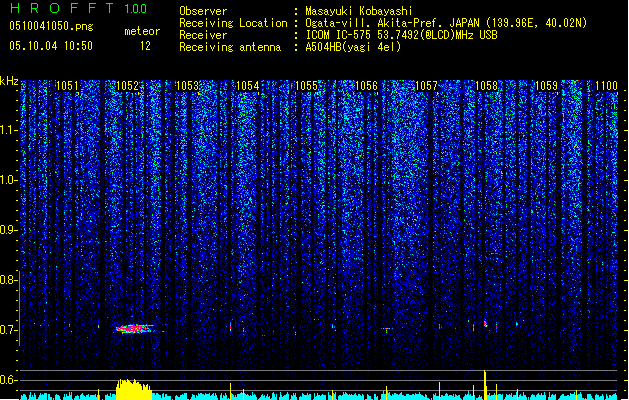Screen dimensions: 629x400
Task: Click the 1051 time marker
Action: pyautogui.click(x=67, y=86)
